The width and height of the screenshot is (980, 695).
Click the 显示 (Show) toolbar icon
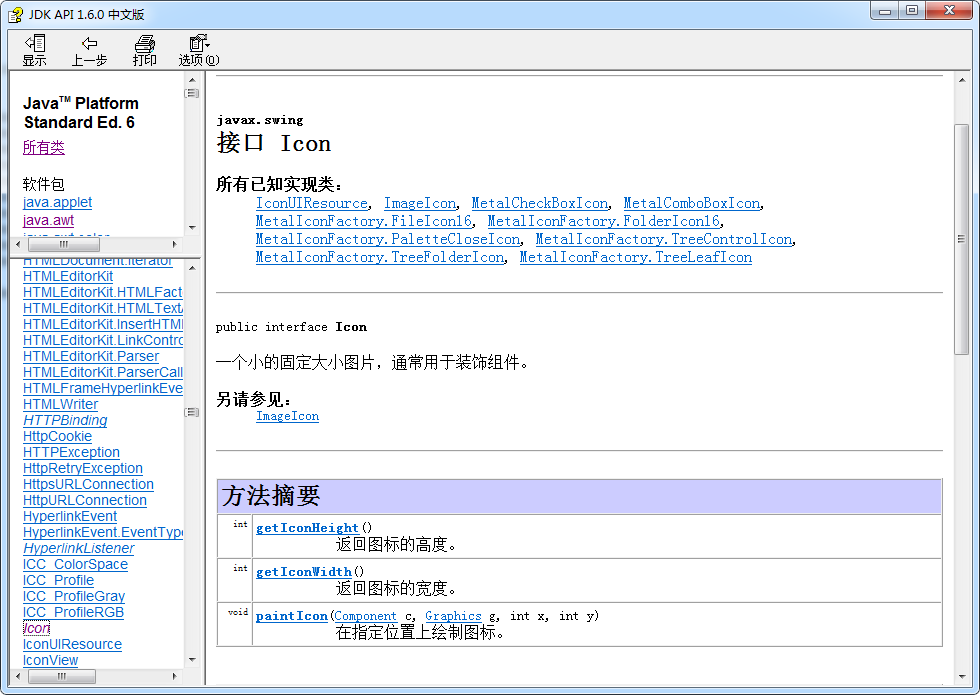34,51
